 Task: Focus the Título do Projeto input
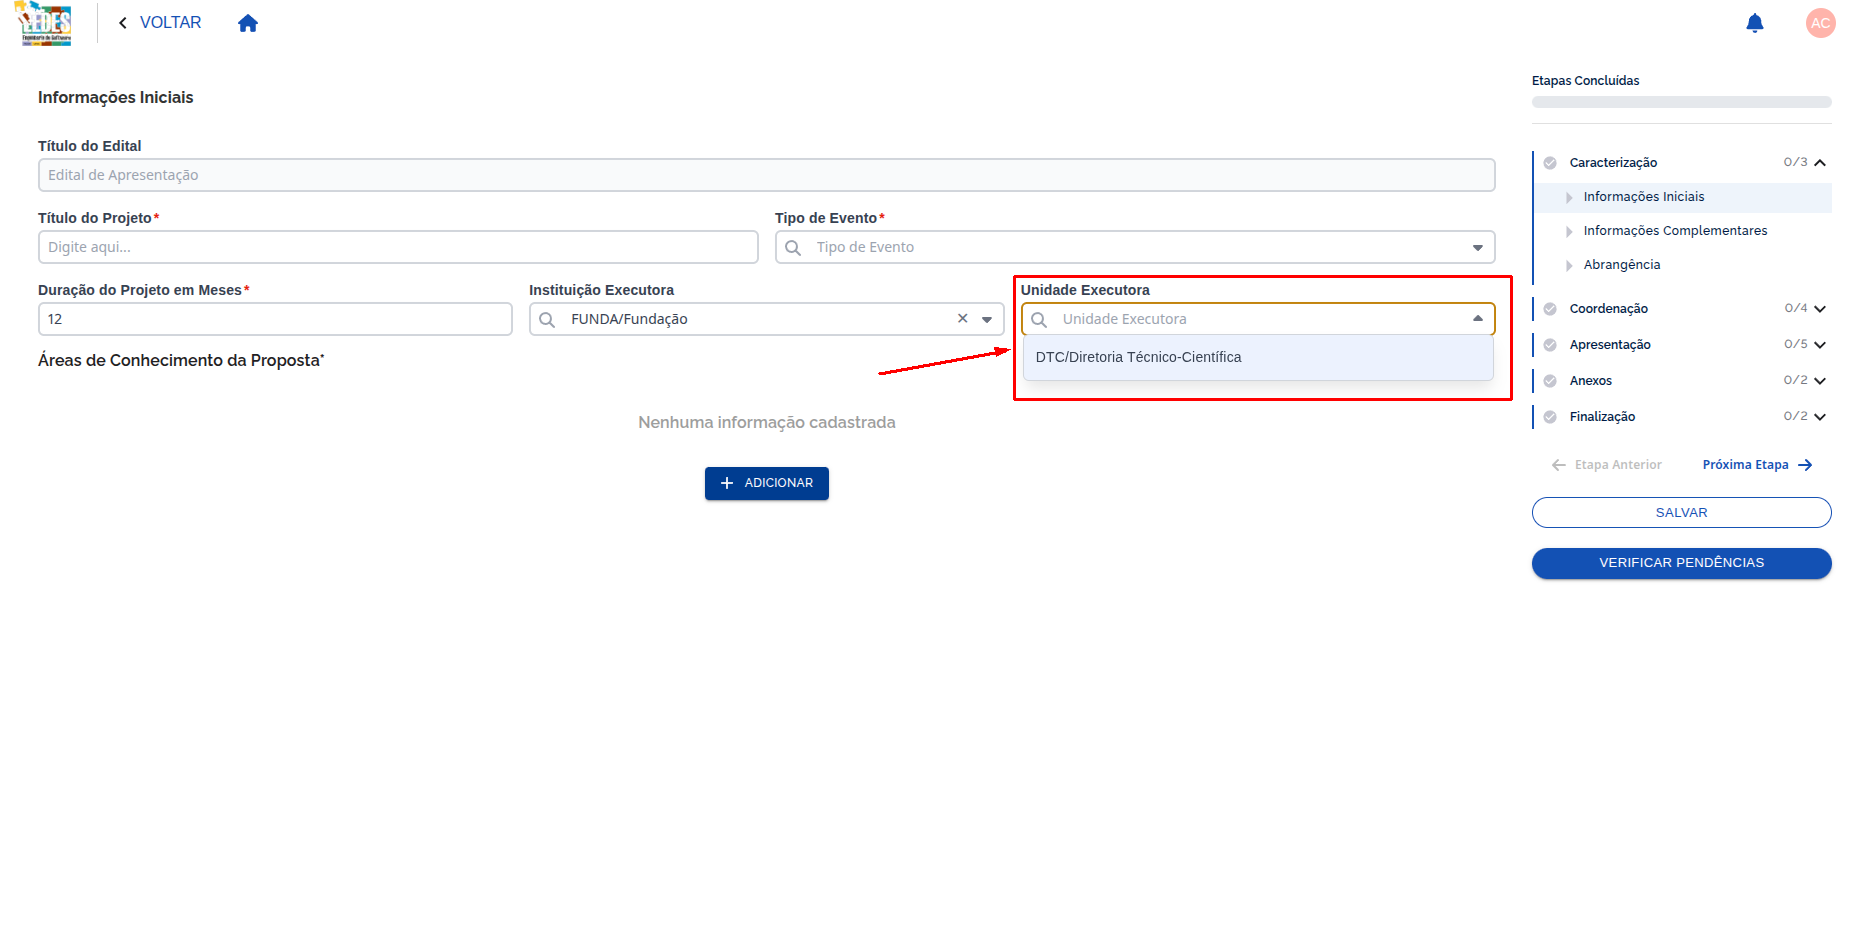(x=398, y=247)
